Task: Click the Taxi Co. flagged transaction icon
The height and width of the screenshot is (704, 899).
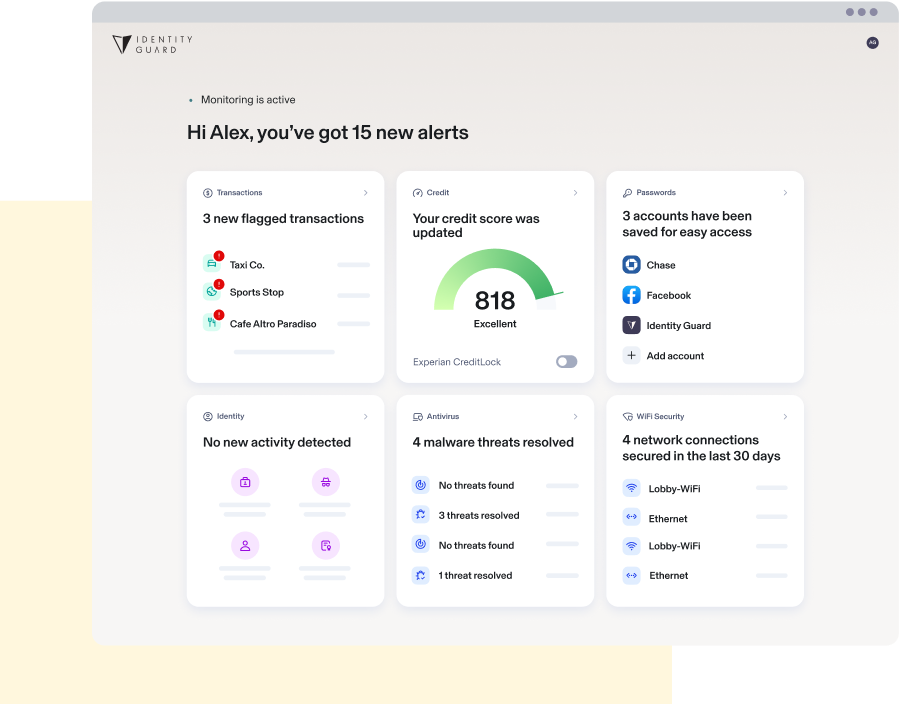Action: coord(211,264)
